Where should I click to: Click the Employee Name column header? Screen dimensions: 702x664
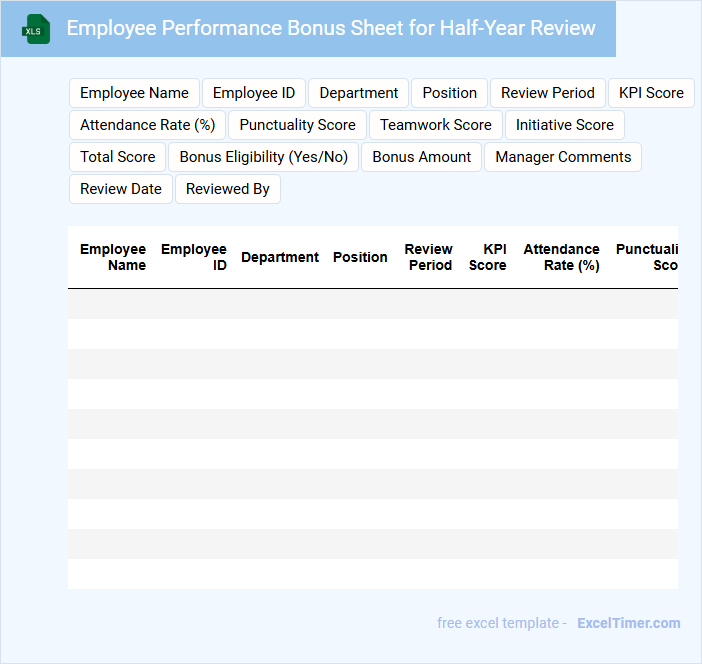click(x=113, y=257)
